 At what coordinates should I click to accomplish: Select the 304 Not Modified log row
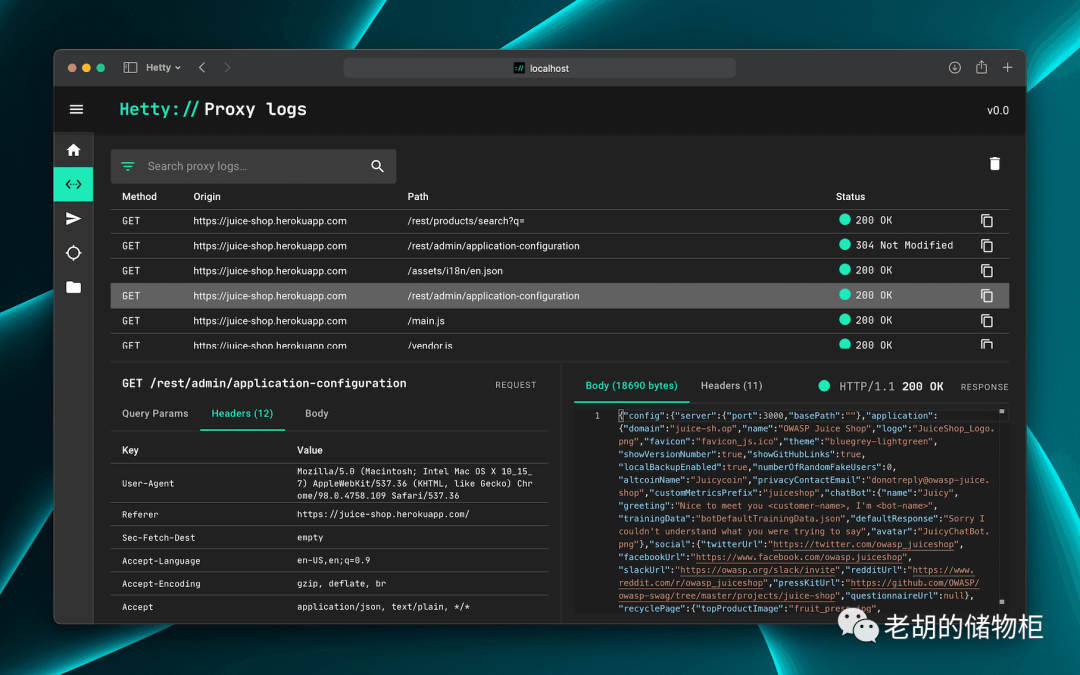(560, 245)
